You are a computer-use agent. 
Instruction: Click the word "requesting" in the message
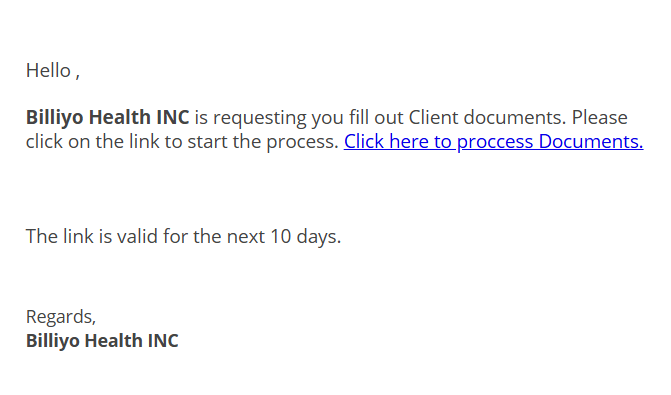point(260,119)
